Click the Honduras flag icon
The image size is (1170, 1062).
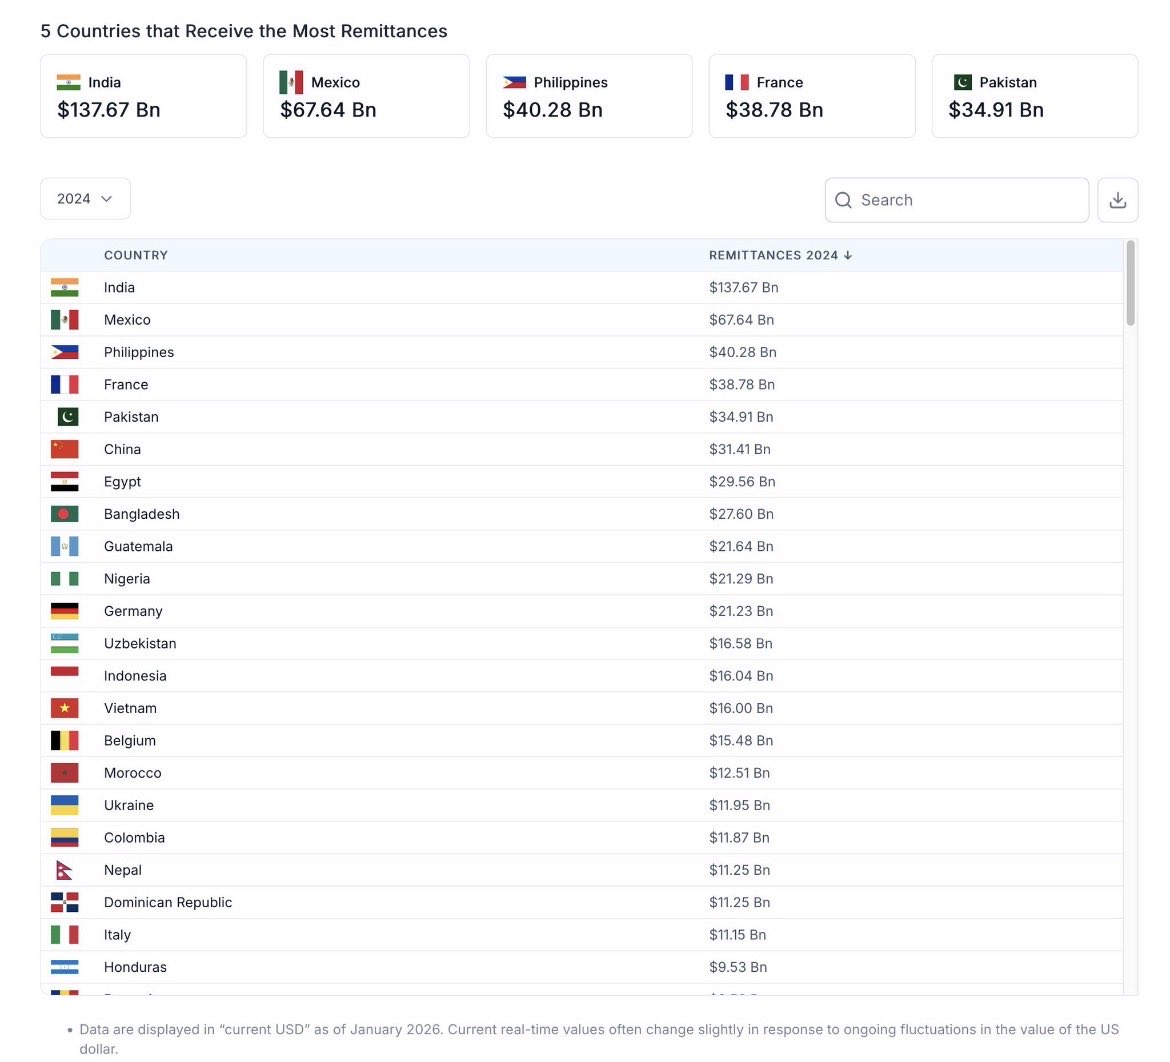coord(65,967)
